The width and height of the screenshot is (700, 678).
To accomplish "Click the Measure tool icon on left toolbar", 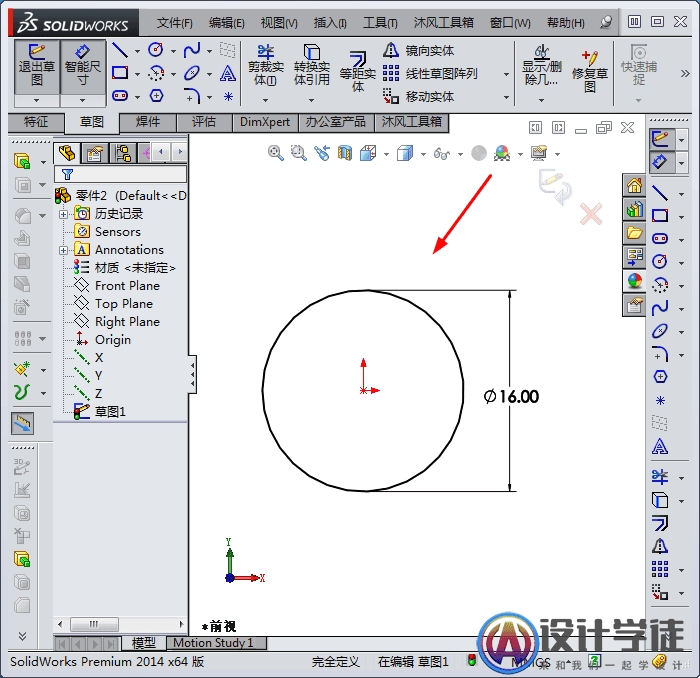I will click(22, 424).
